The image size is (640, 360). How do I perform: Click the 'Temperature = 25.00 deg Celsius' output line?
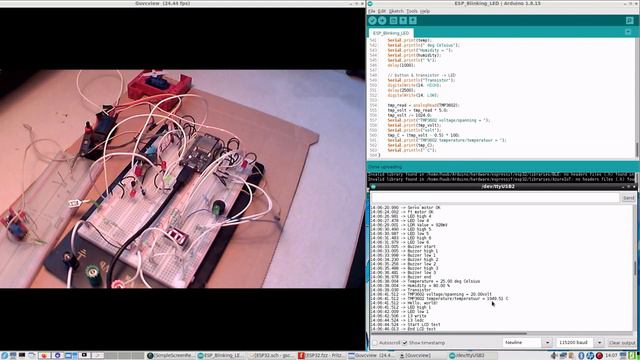[x=444, y=281]
